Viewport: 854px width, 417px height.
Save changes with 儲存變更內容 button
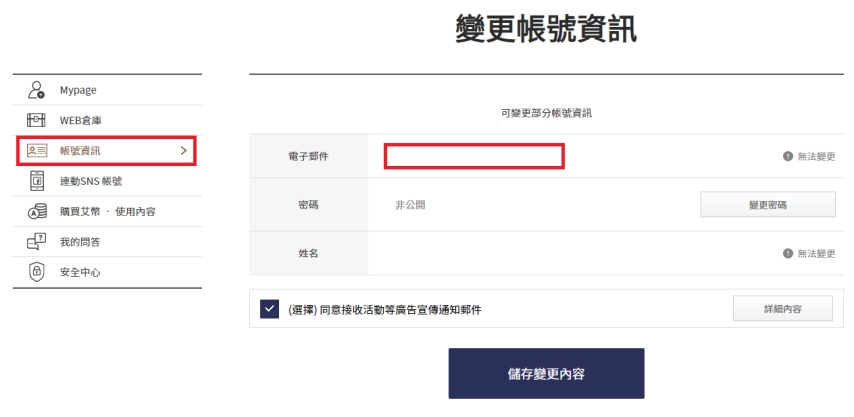click(546, 374)
